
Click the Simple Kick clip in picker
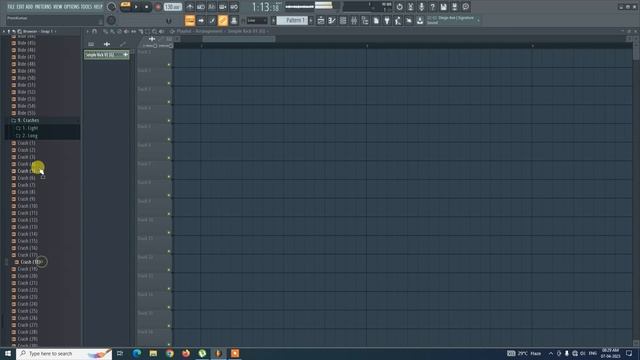tap(107, 55)
